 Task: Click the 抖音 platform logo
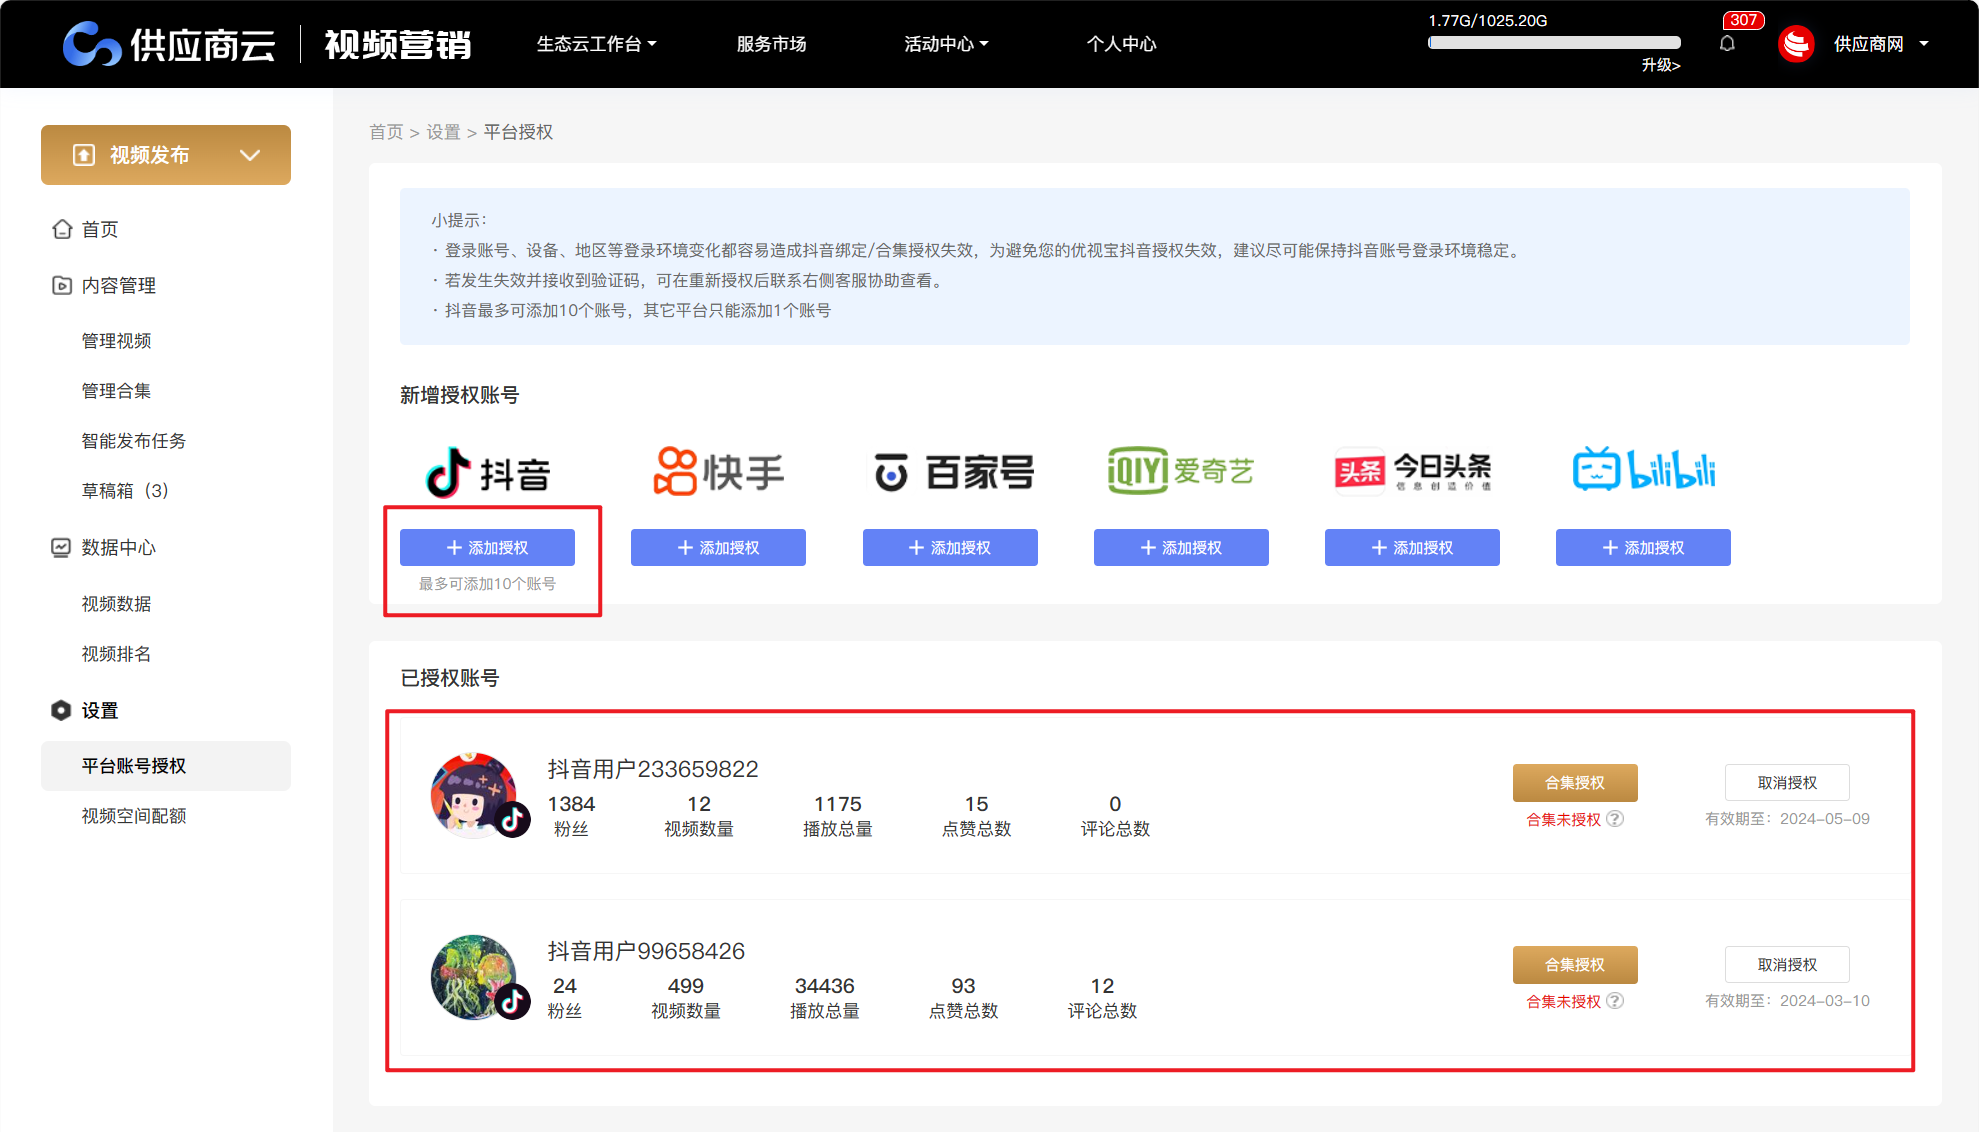488,472
